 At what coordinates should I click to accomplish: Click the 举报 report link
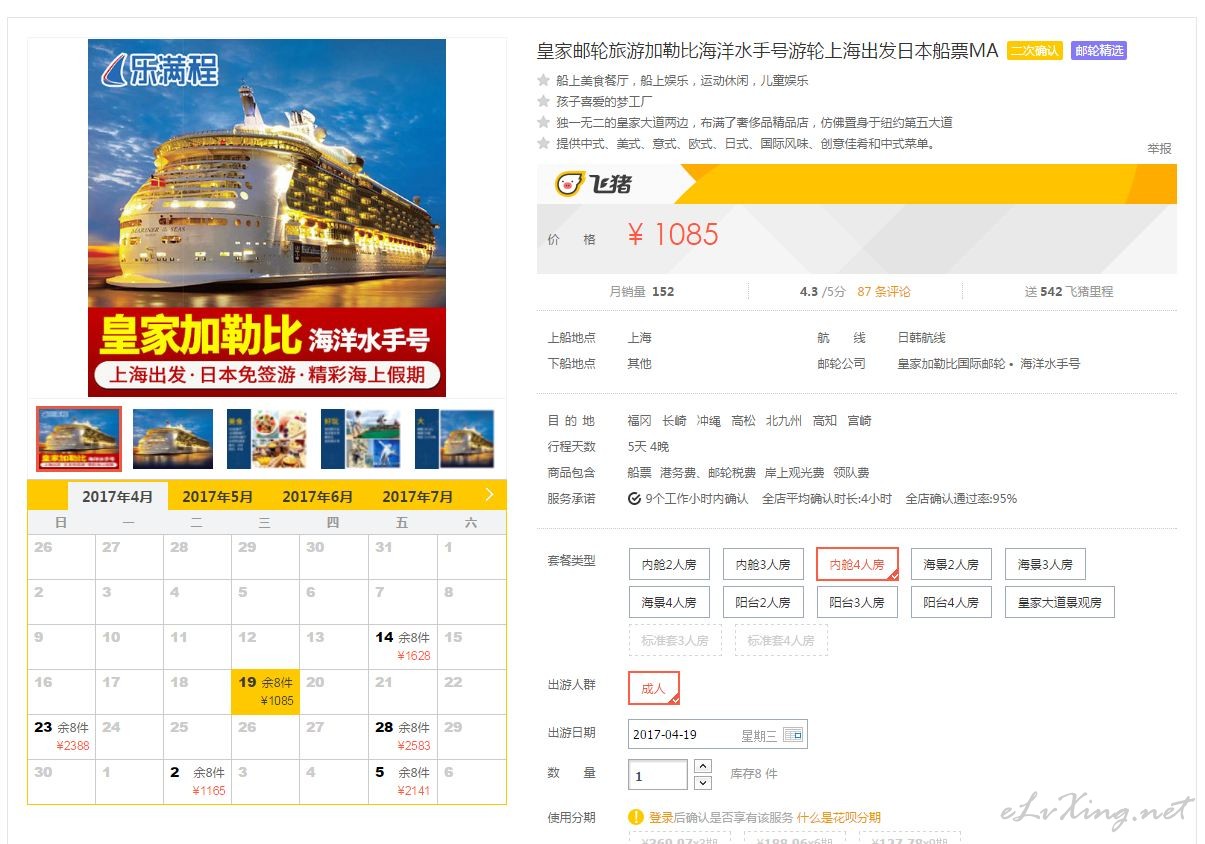(1159, 148)
